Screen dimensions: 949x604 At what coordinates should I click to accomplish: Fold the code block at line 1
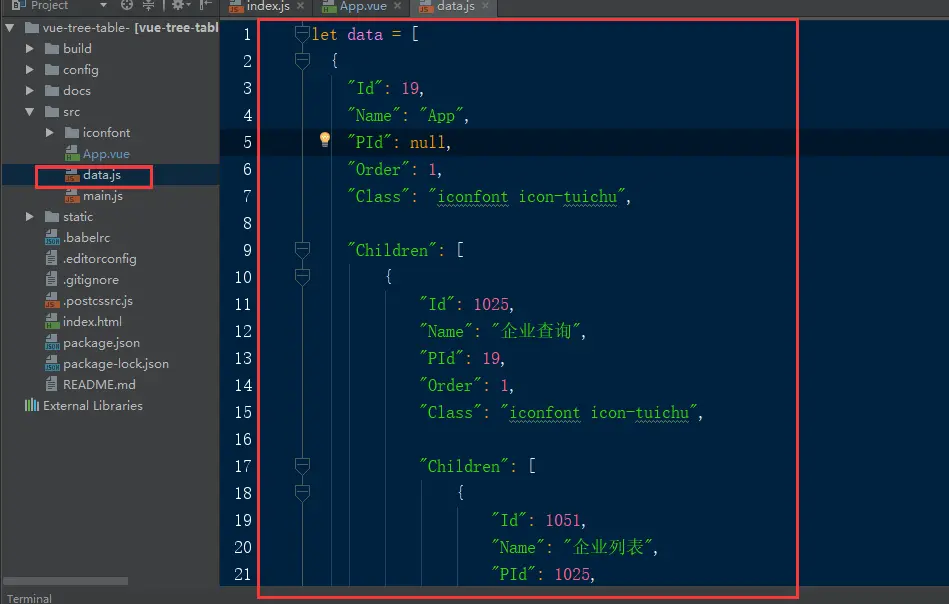pos(302,34)
